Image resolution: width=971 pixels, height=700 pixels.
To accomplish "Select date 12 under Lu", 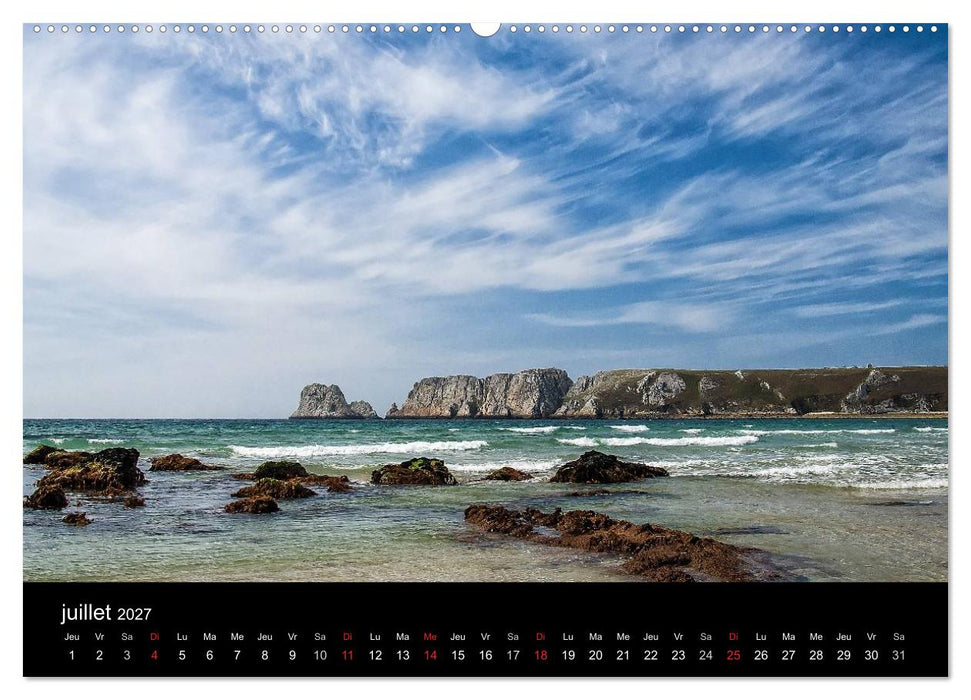I will click(375, 655).
